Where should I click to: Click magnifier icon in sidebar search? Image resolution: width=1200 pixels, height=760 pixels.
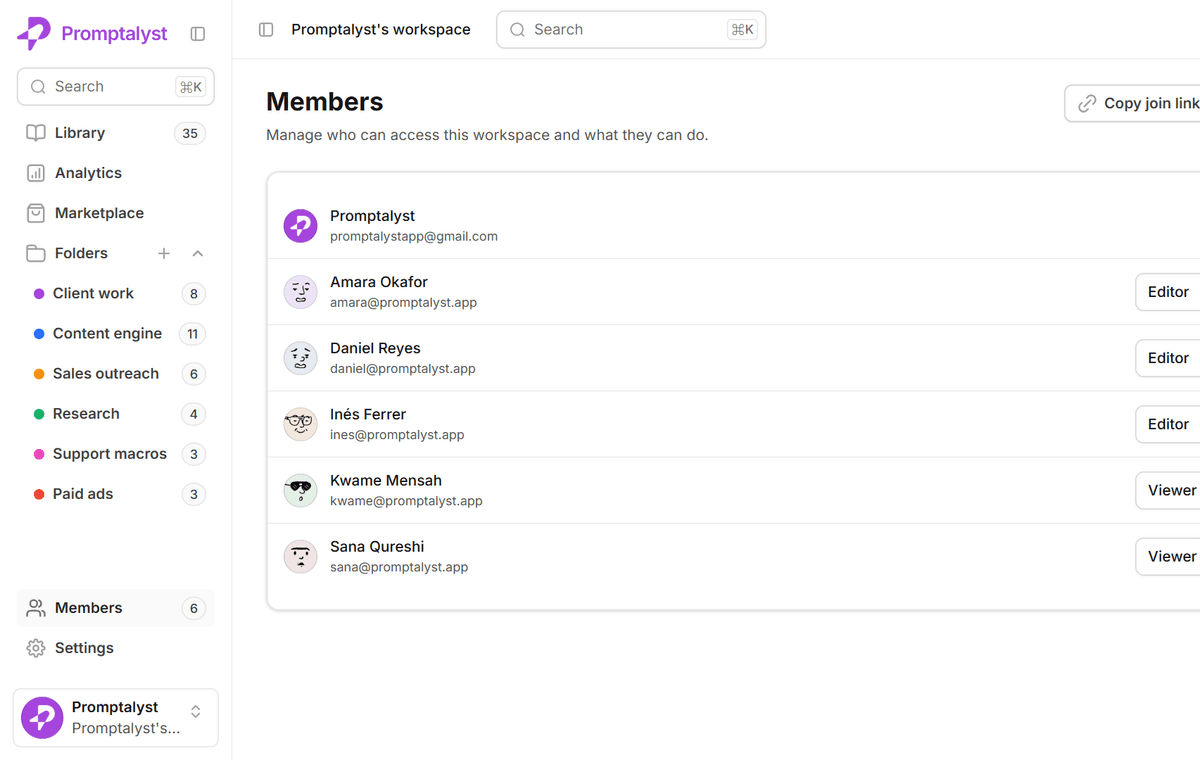(38, 87)
